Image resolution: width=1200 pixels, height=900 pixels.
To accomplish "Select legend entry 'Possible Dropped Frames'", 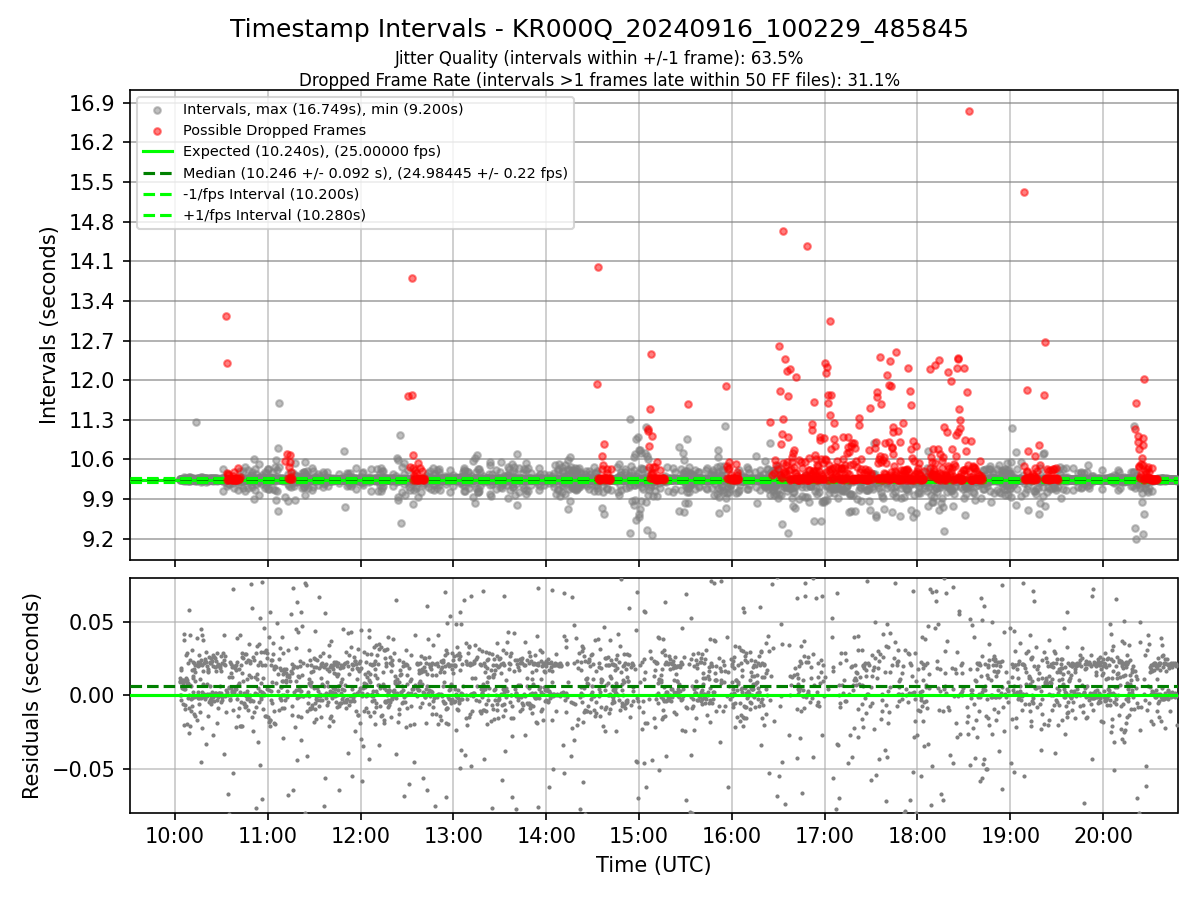I will (x=274, y=131).
